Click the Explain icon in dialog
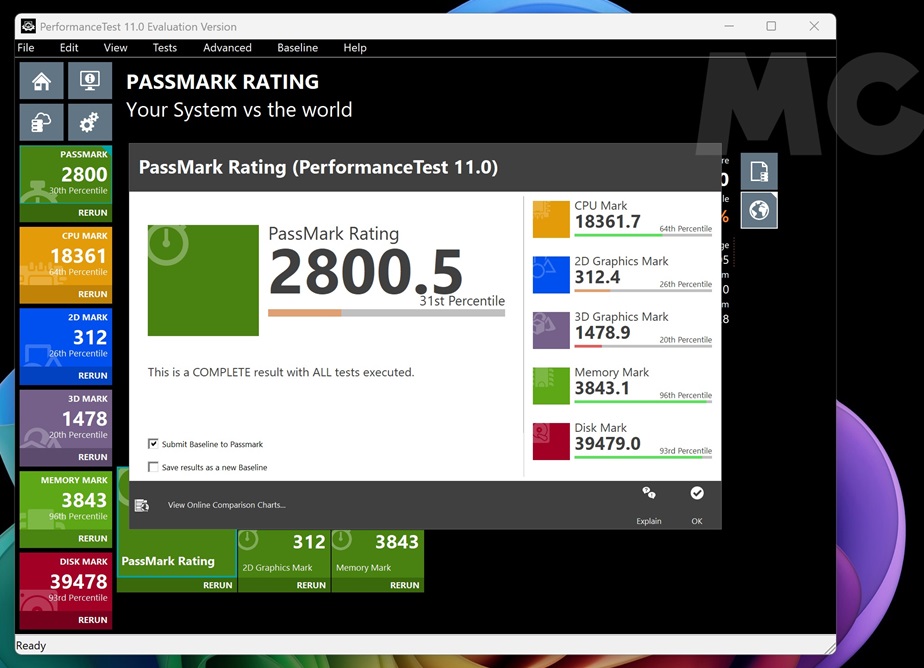 [x=649, y=493]
